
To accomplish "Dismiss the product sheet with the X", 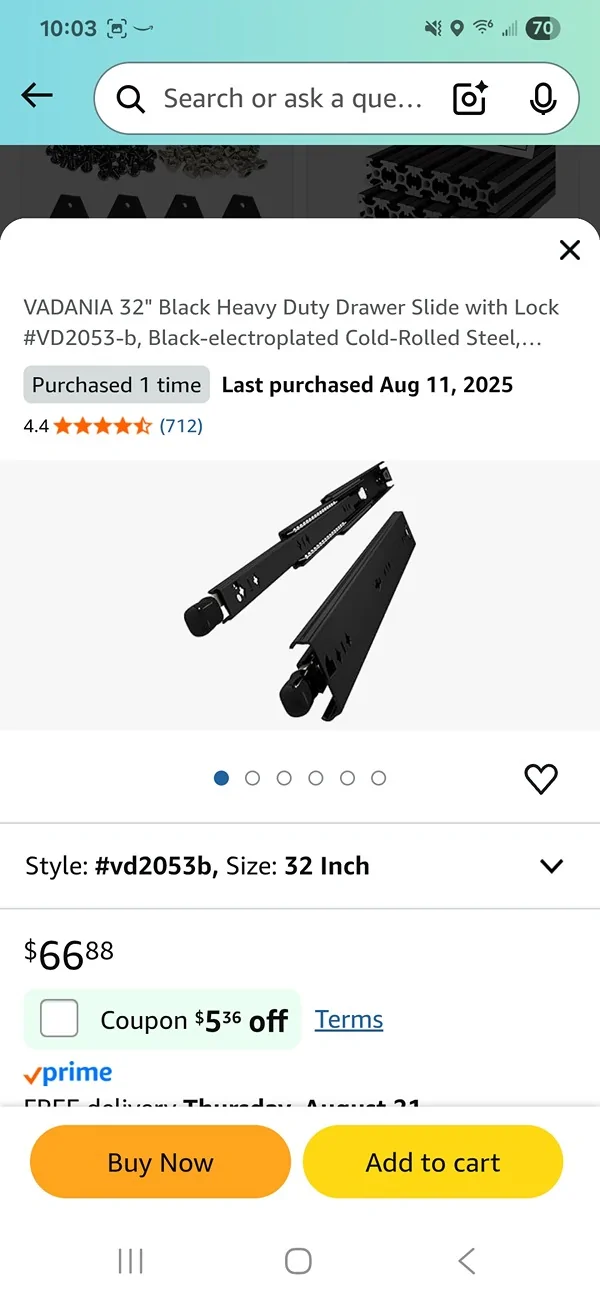I will click(x=569, y=250).
